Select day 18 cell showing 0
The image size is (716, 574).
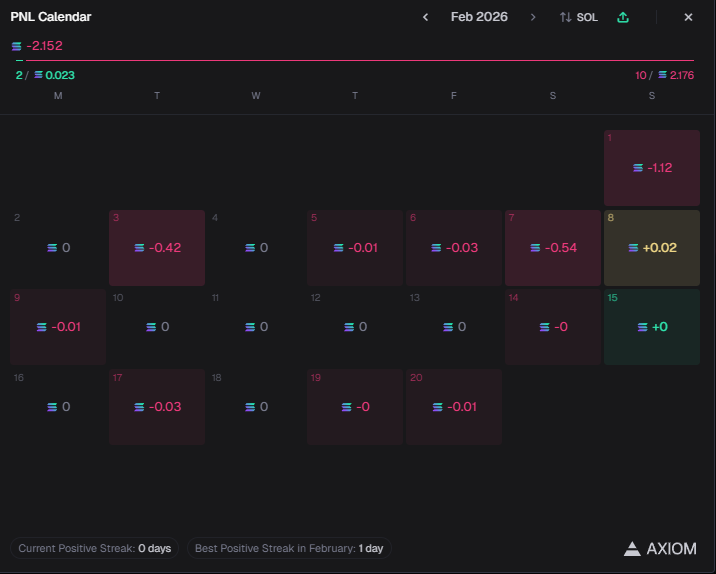[x=256, y=407]
